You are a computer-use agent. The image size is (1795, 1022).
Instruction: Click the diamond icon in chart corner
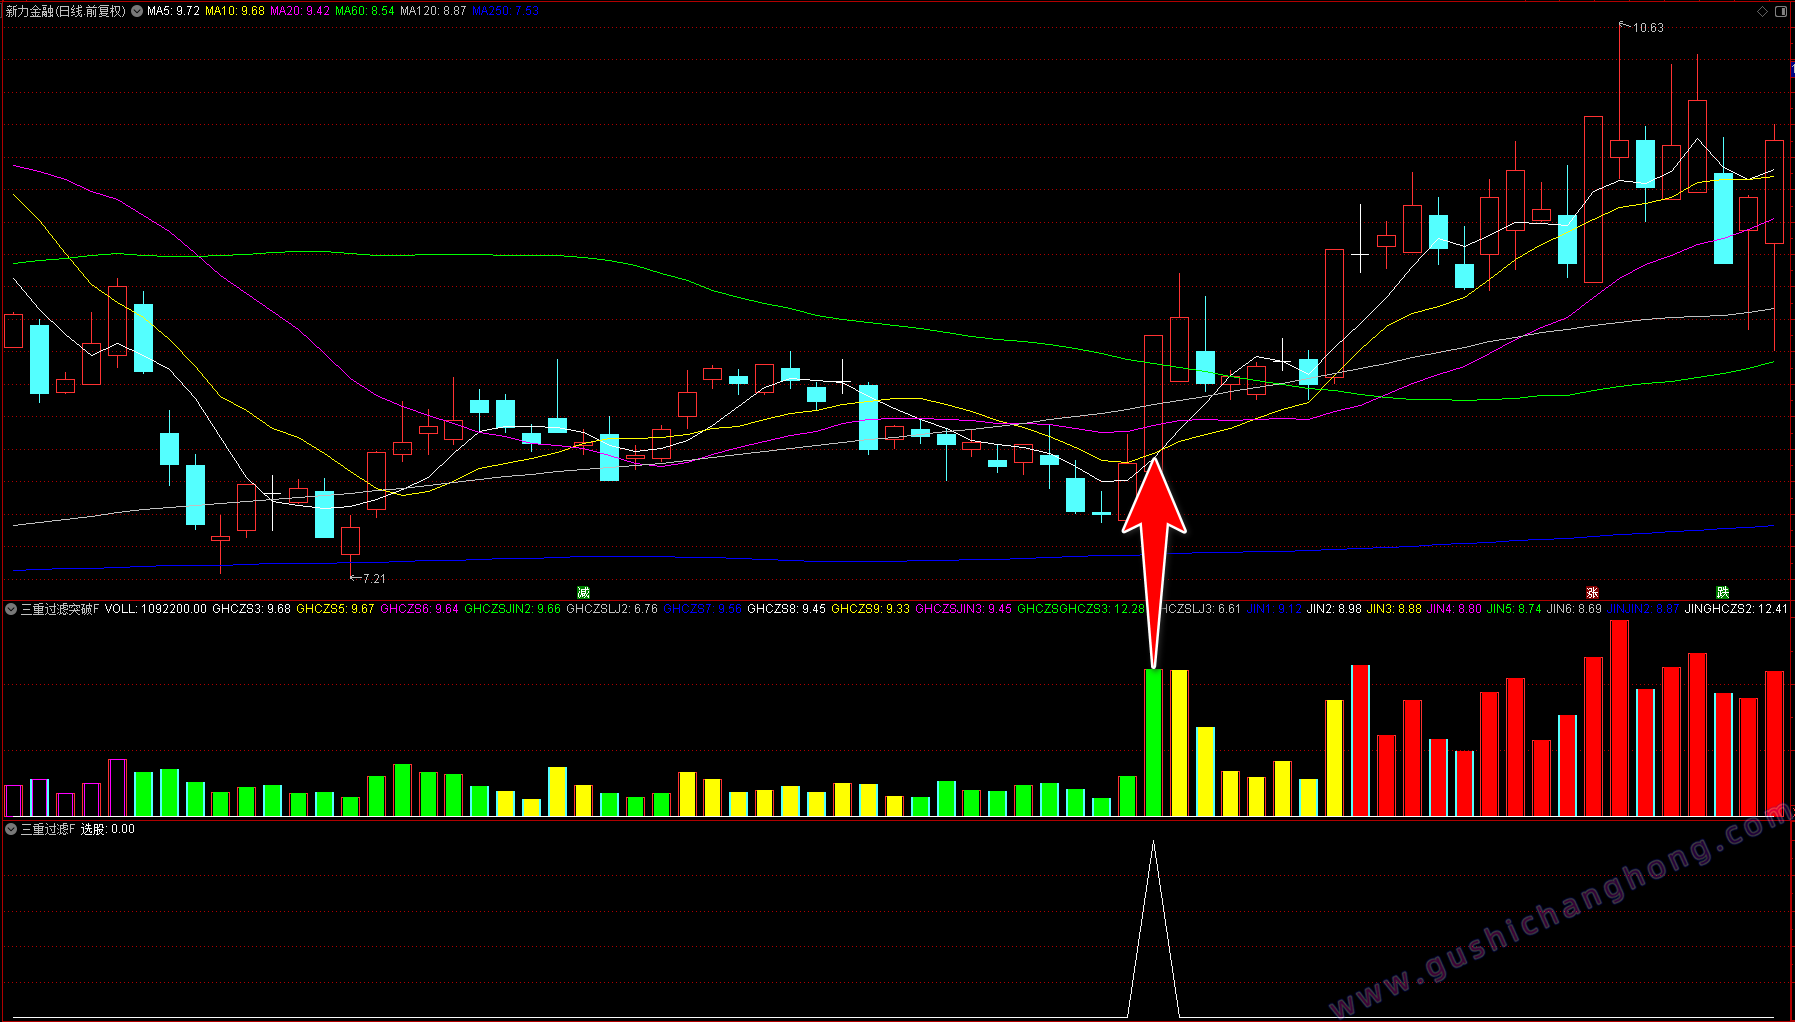(1762, 12)
